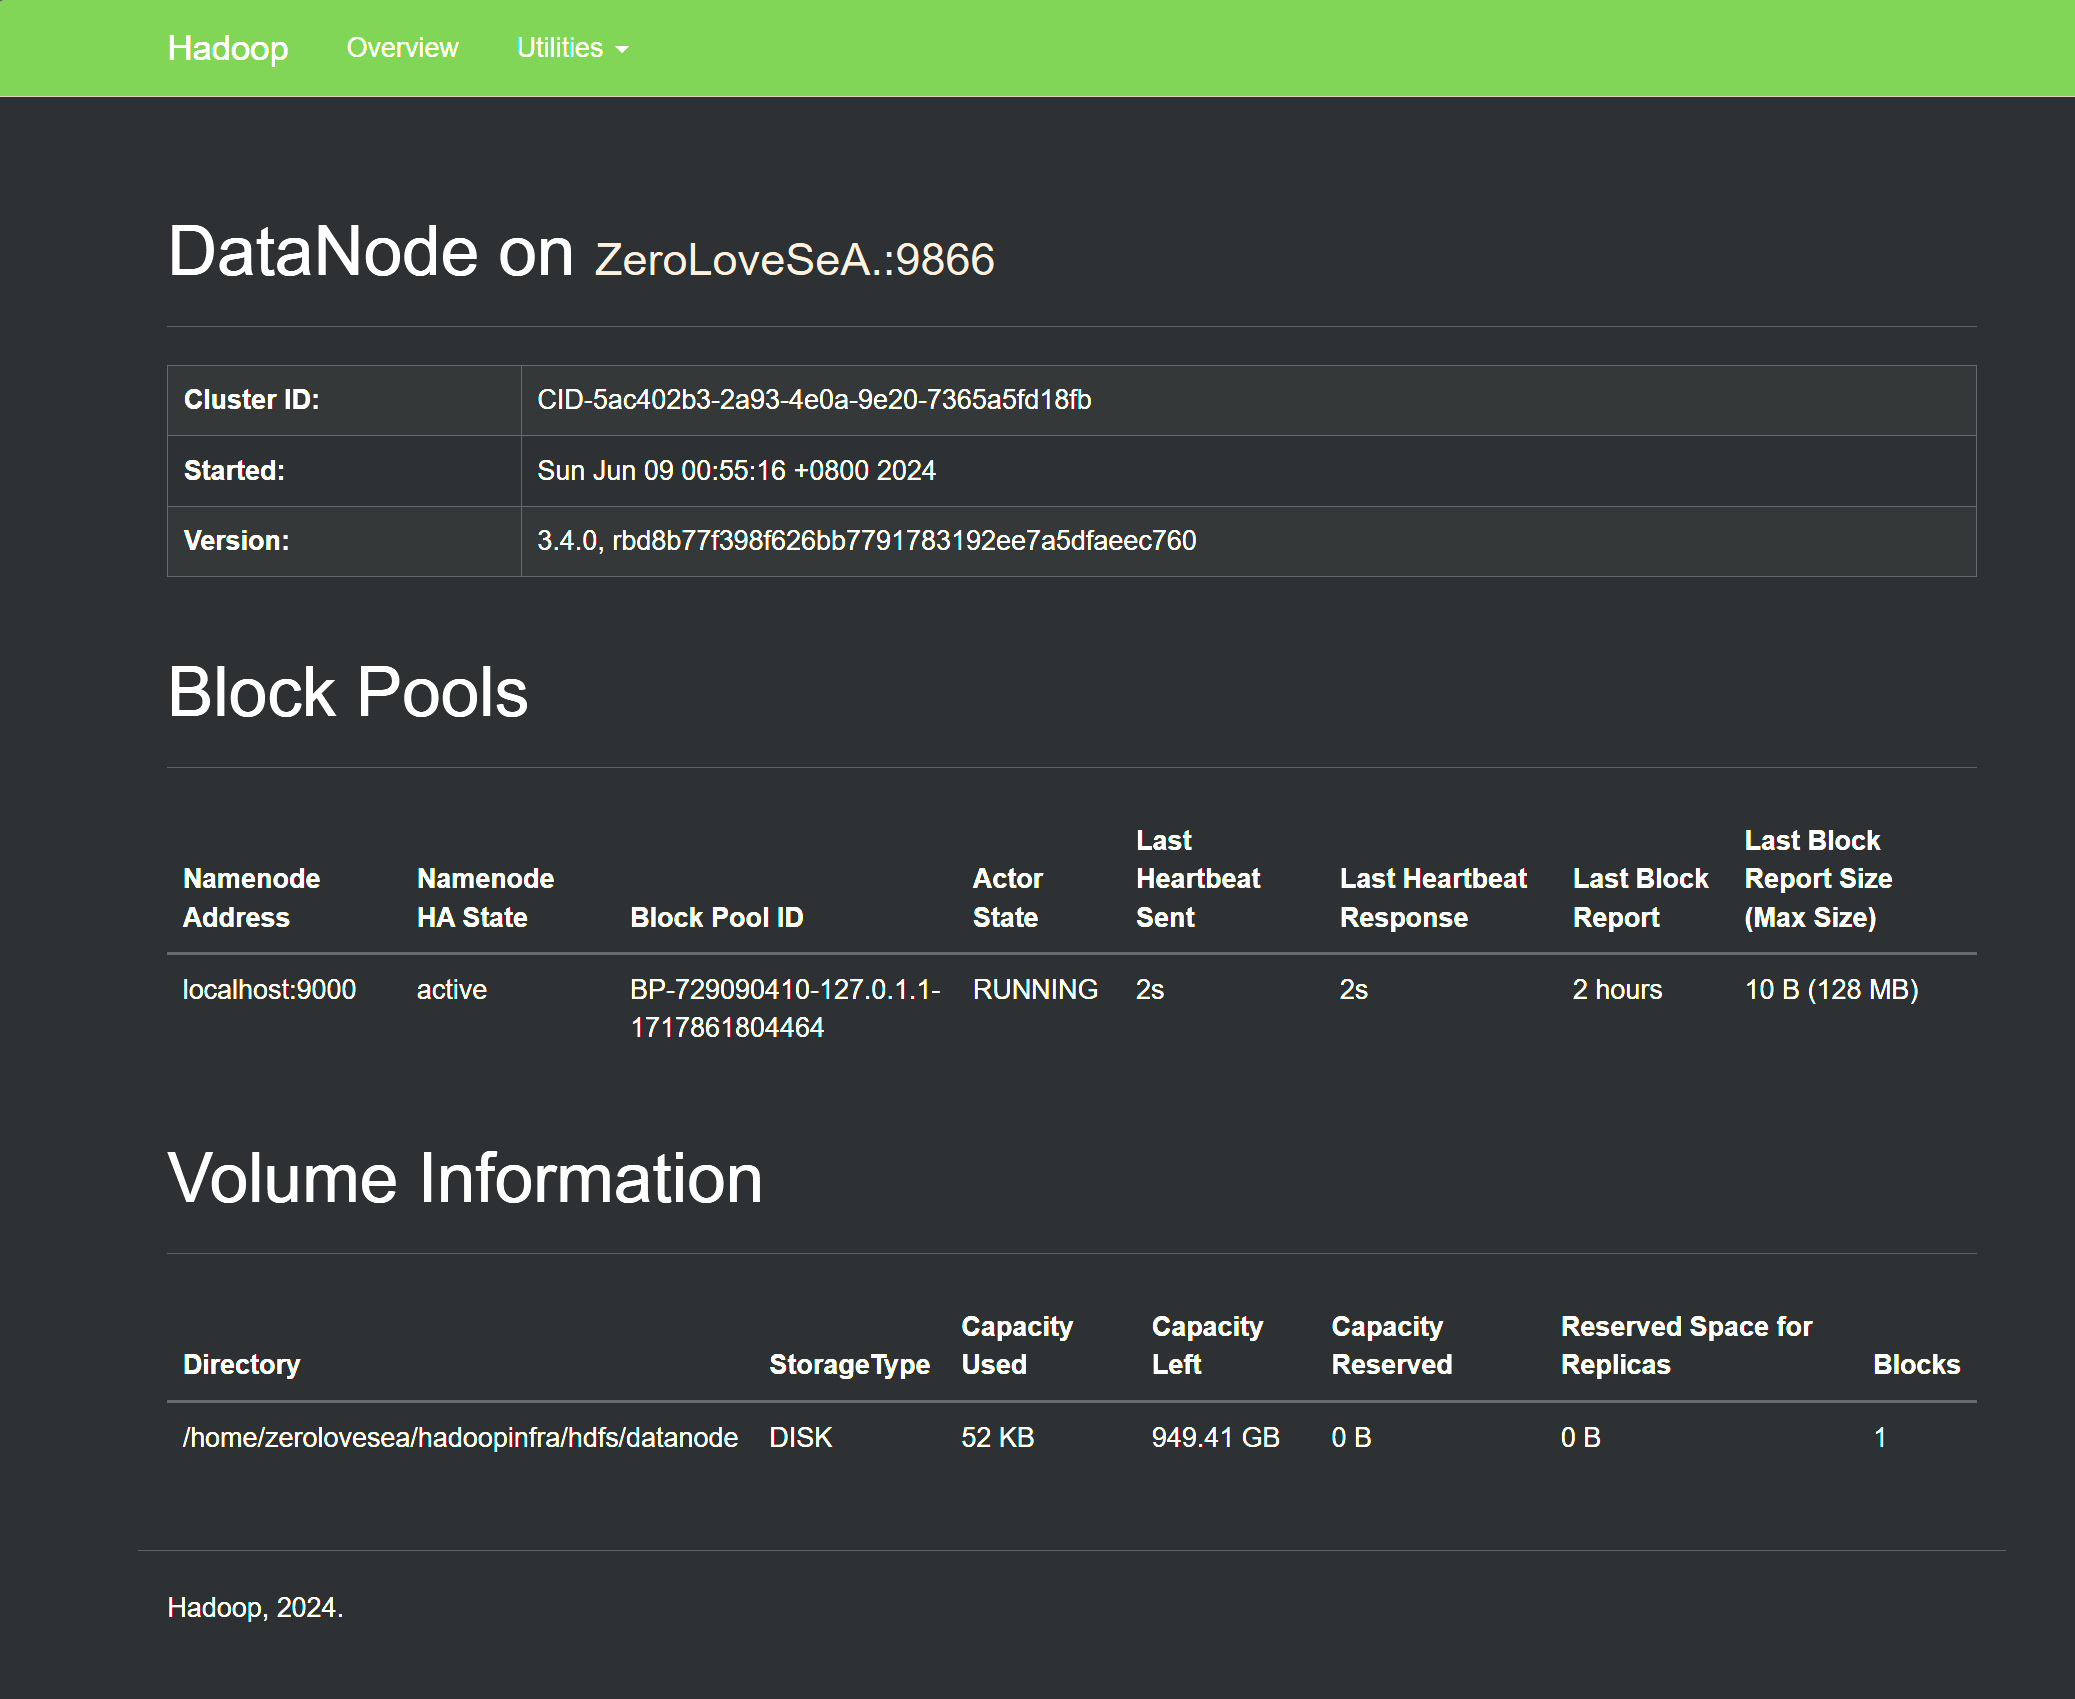The image size is (2075, 1699).
Task: Click the RUNNING actor state cell
Action: point(1035,990)
